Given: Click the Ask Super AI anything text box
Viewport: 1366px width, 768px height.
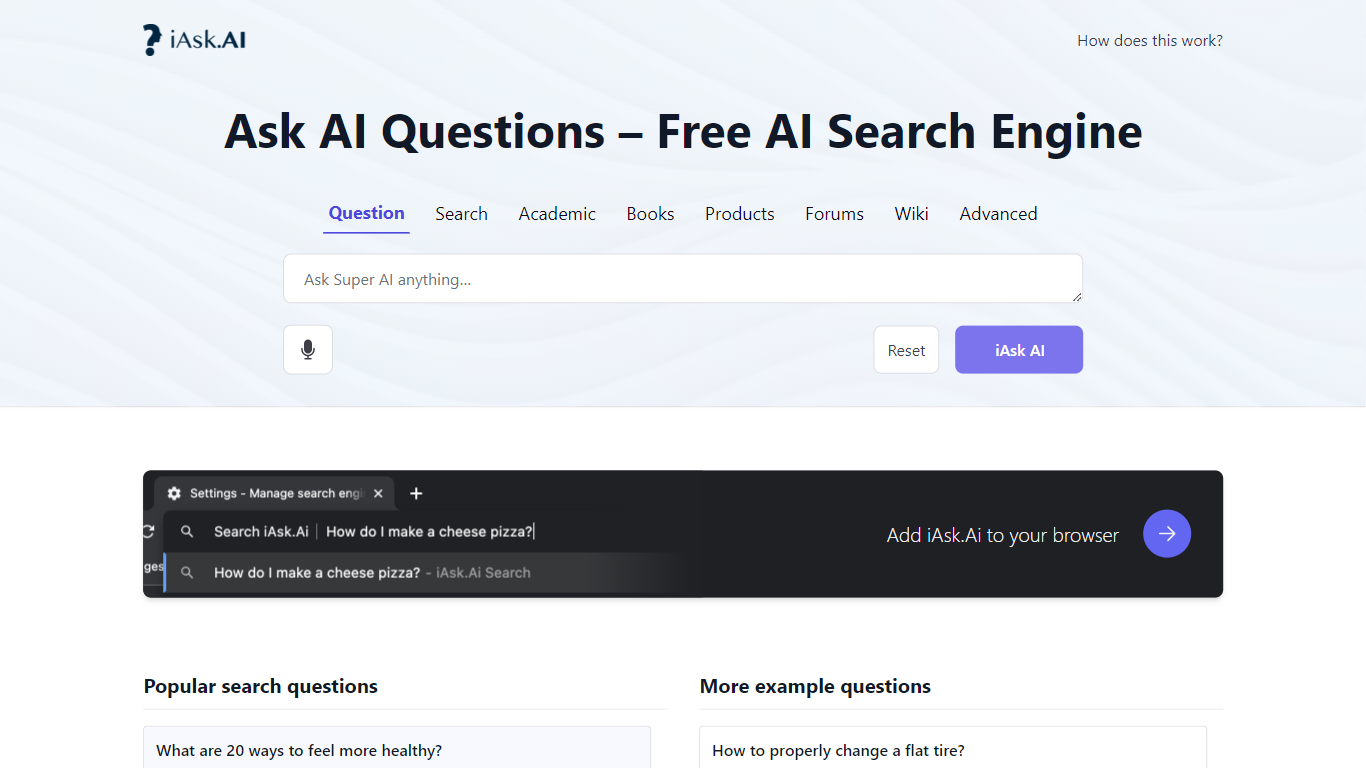Looking at the screenshot, I should click(x=682, y=279).
